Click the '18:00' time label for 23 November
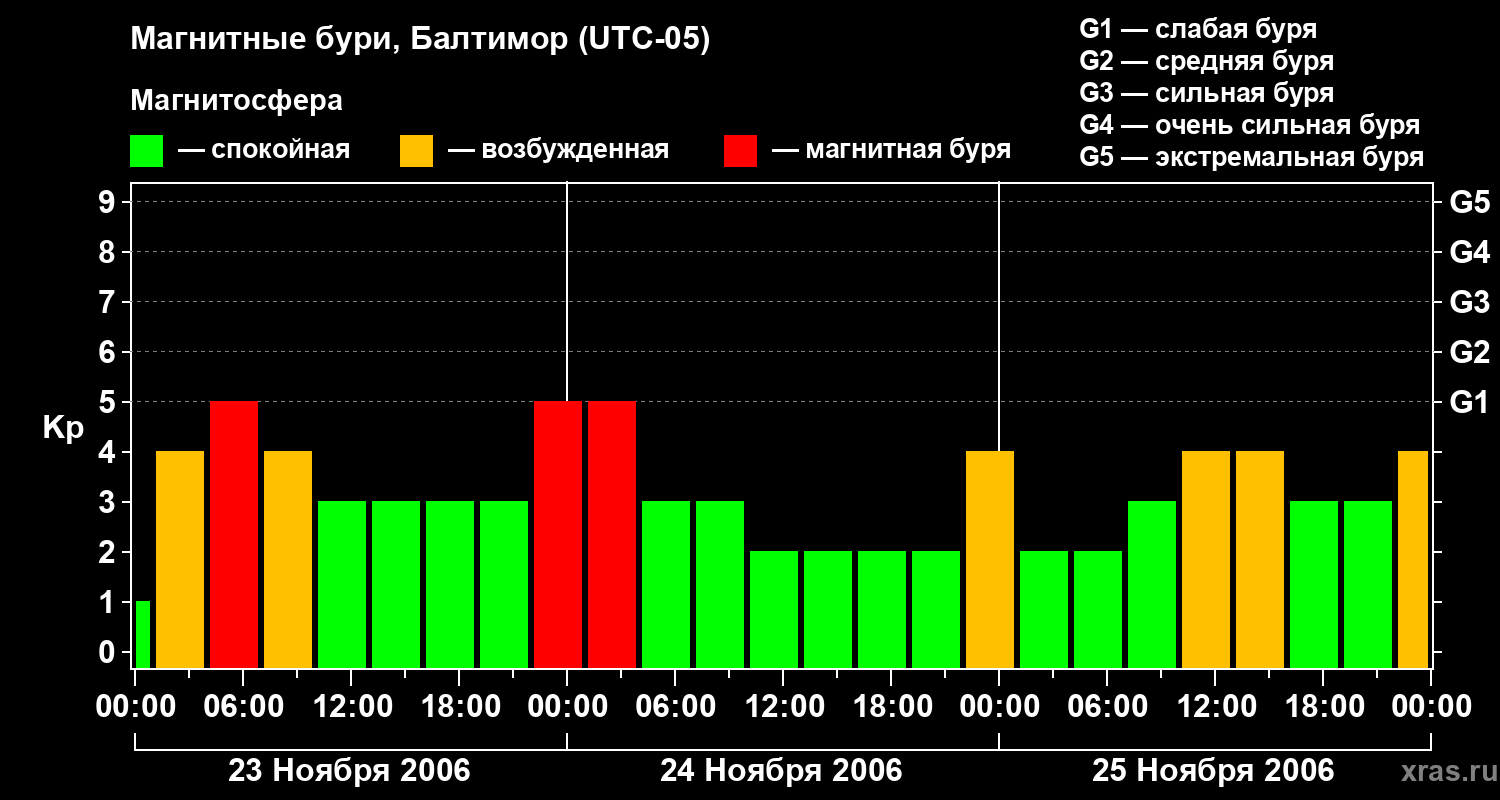 click(x=459, y=707)
